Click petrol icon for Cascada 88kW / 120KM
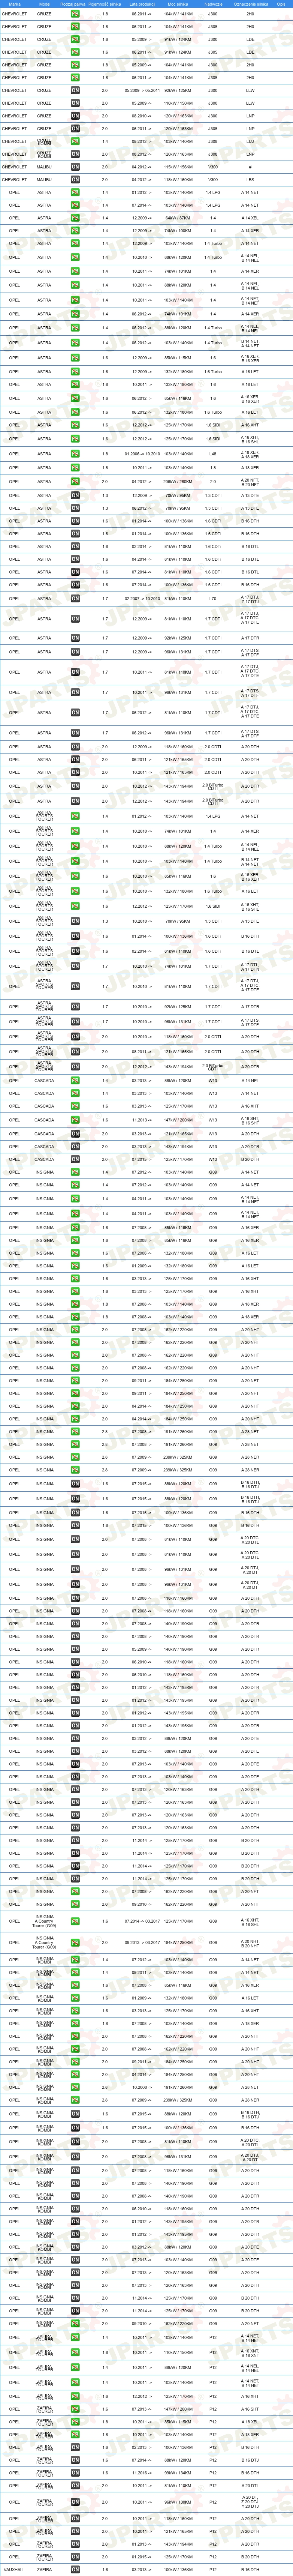The image size is (293, 2576). click(75, 1080)
